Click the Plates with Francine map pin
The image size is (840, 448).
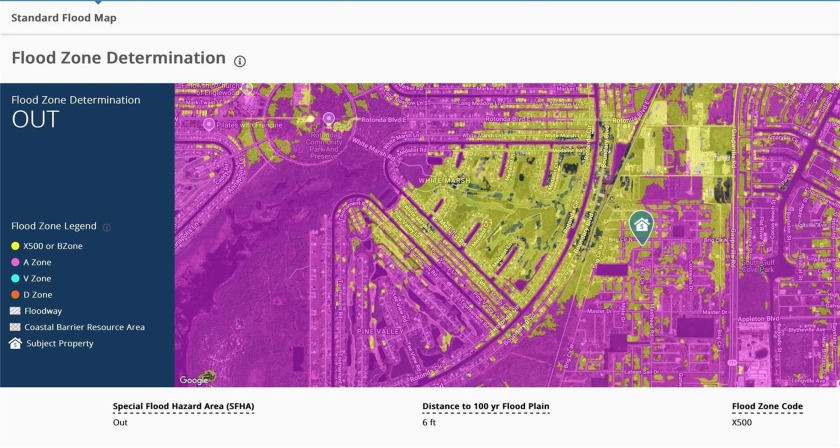209,124
